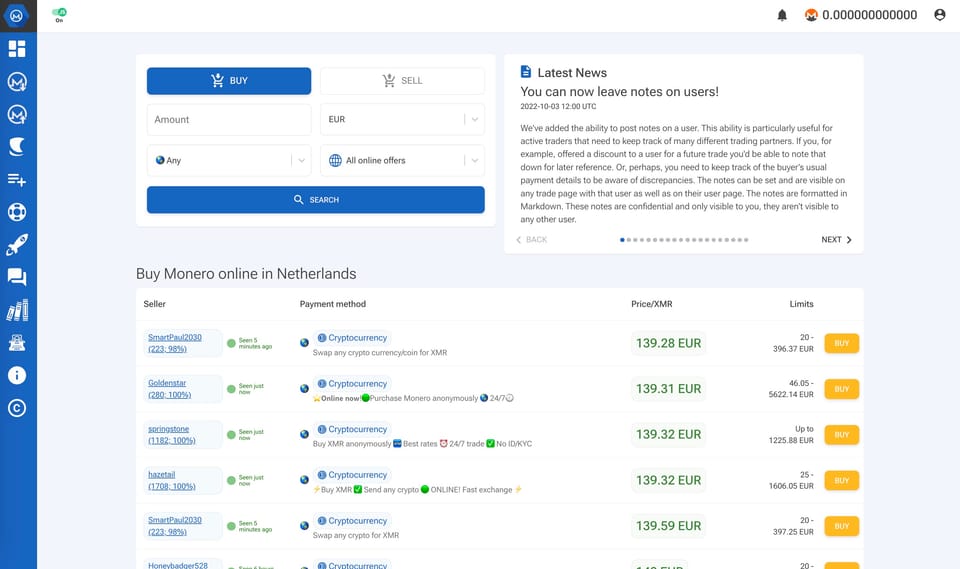Click the Monero coin balance icon
This screenshot has width=960, height=569.
(811, 15)
